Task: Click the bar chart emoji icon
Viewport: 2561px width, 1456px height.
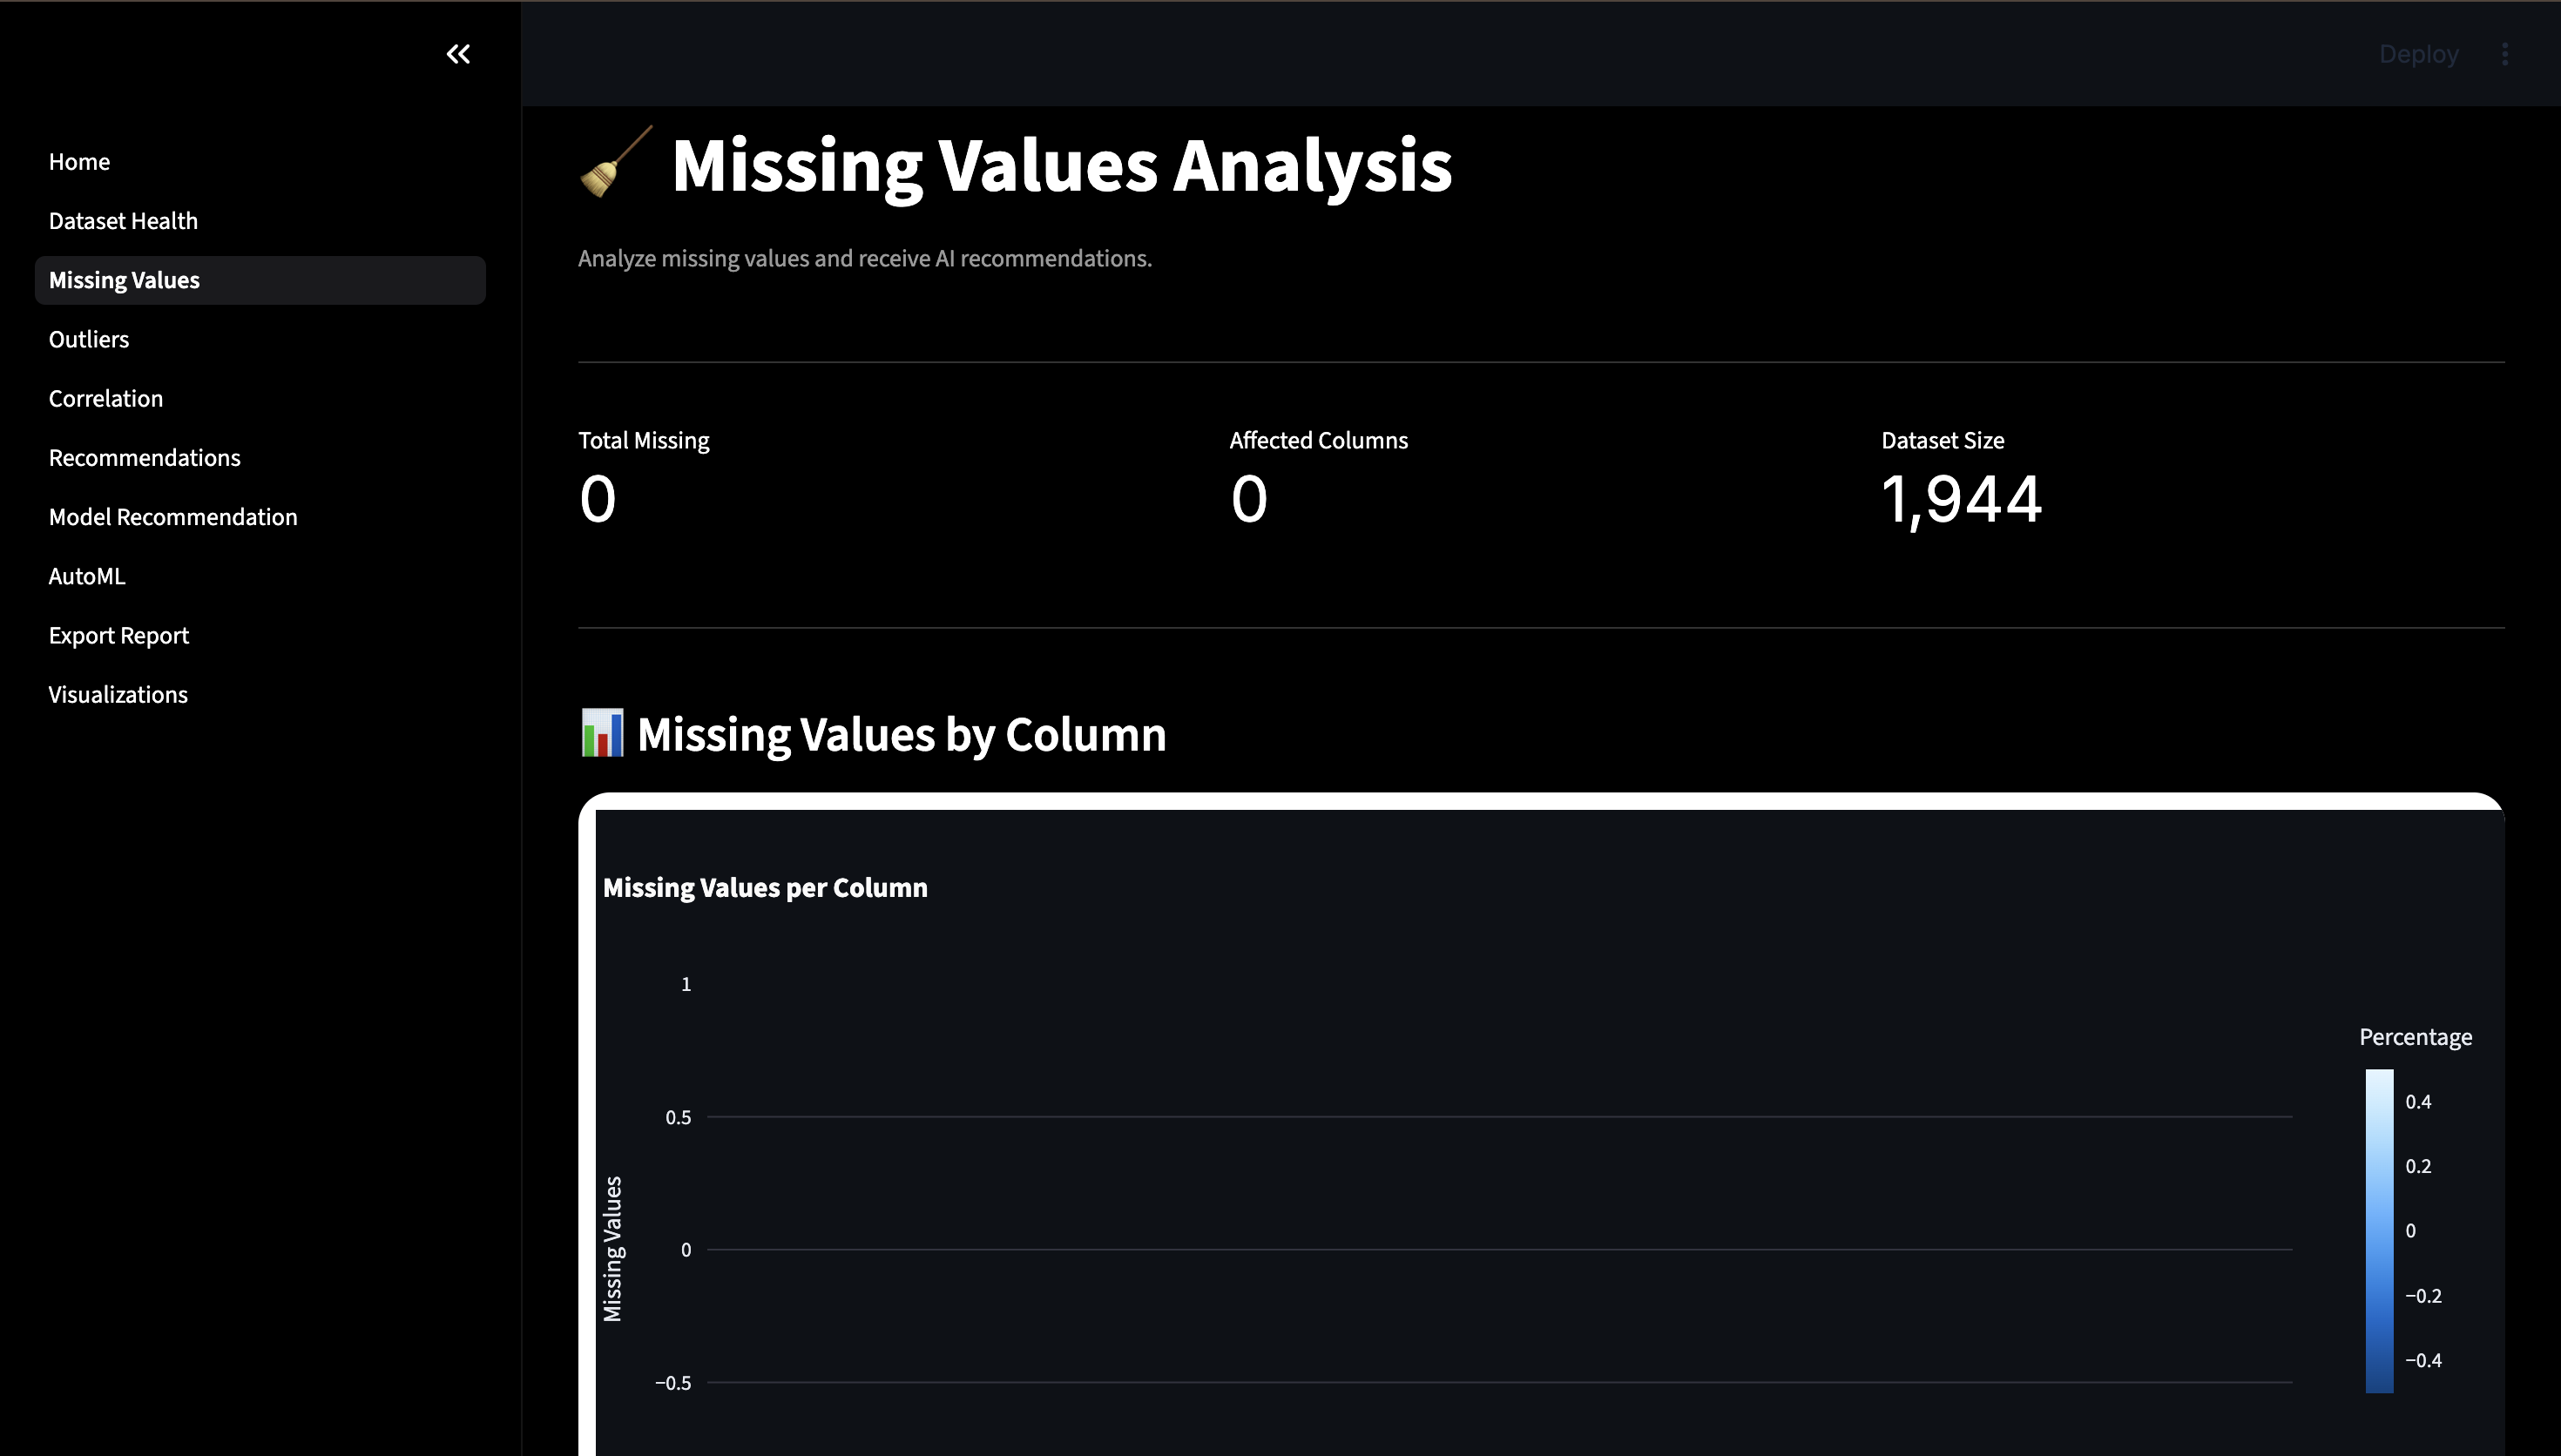Action: click(x=602, y=733)
